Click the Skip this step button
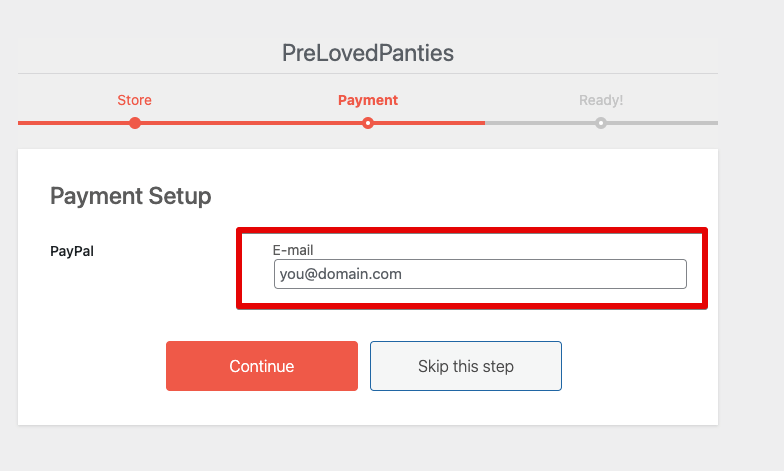784x471 pixels. click(x=466, y=366)
